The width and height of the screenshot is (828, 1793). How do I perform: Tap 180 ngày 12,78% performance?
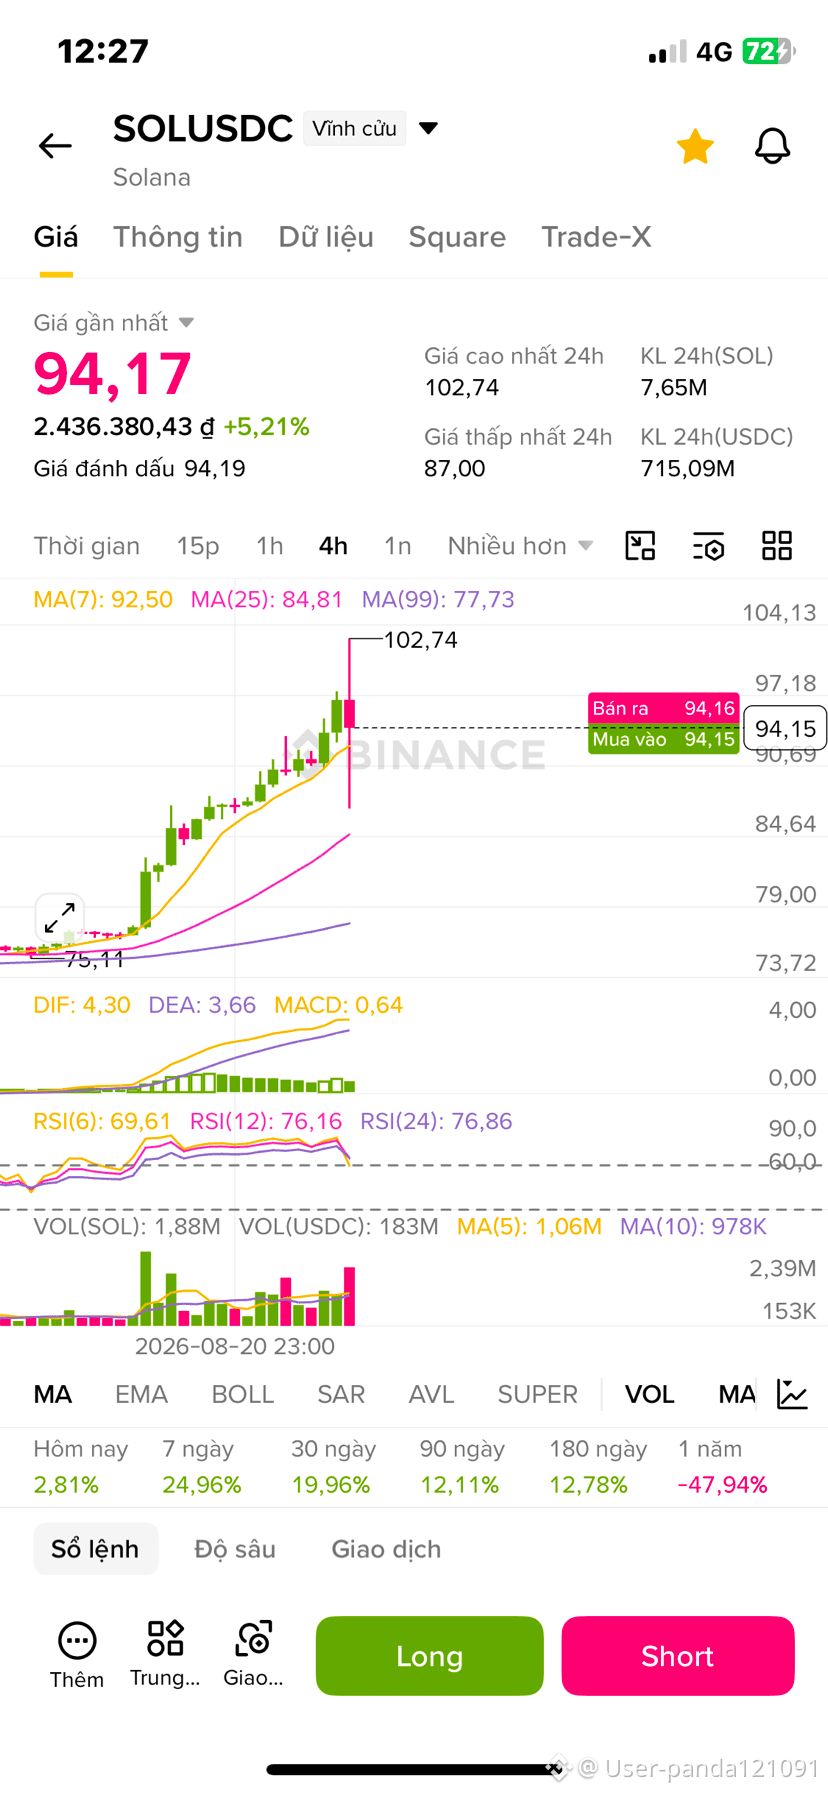[x=598, y=1467]
